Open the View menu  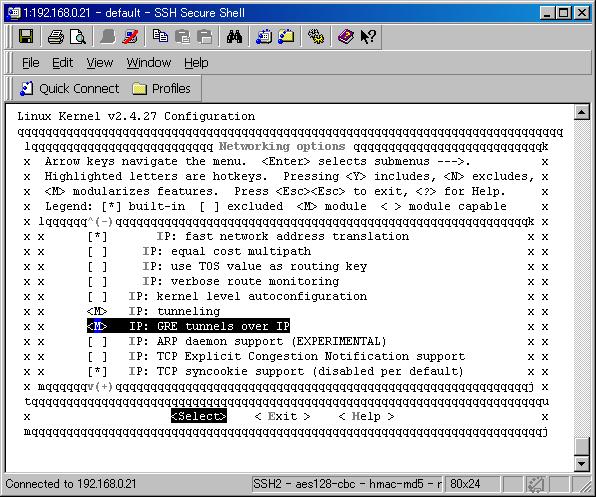[x=100, y=63]
